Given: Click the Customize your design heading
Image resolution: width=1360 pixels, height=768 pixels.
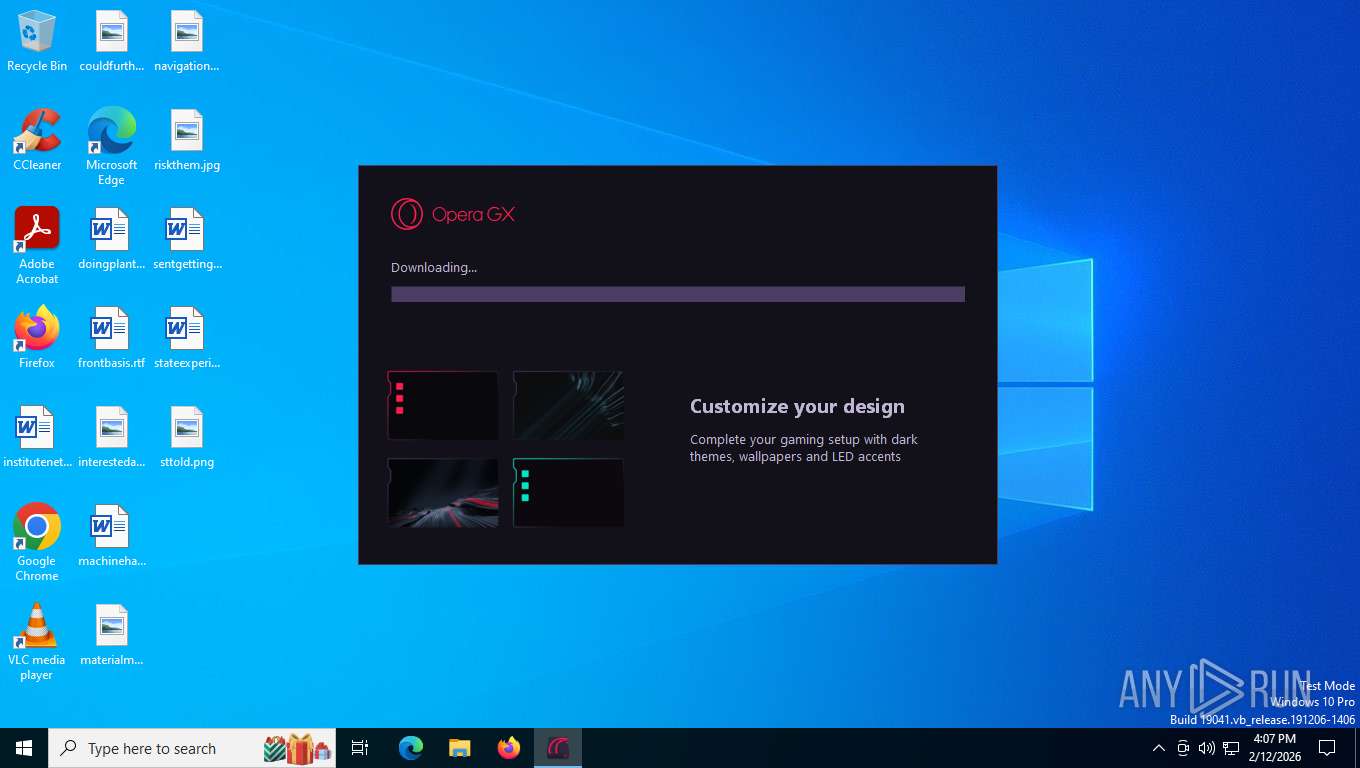Looking at the screenshot, I should point(797,407).
